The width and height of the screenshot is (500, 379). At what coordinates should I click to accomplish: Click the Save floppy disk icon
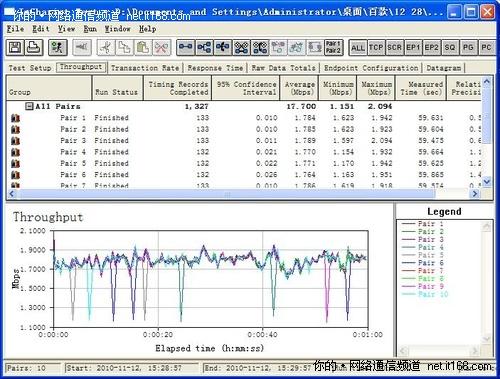[15, 48]
